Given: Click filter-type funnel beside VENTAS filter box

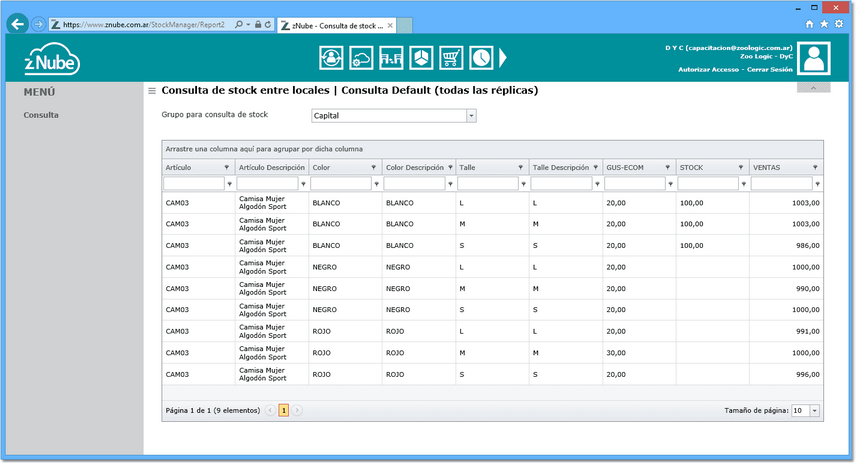Looking at the screenshot, I should click(817, 185).
